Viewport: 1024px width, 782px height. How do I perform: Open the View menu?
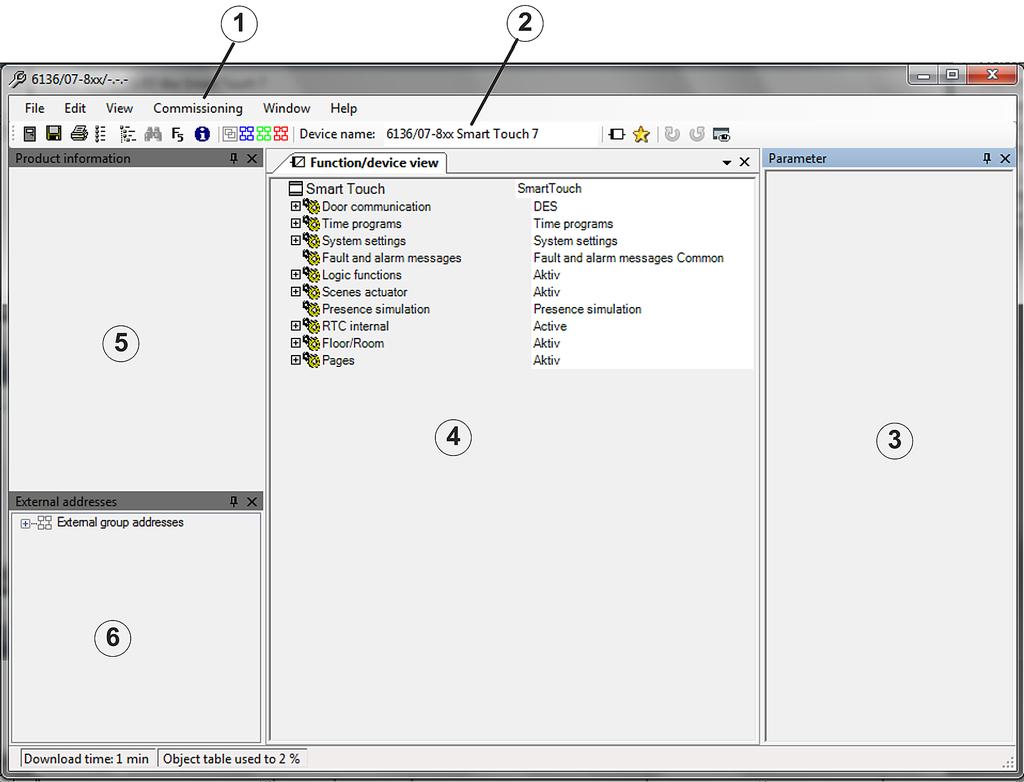[x=120, y=108]
